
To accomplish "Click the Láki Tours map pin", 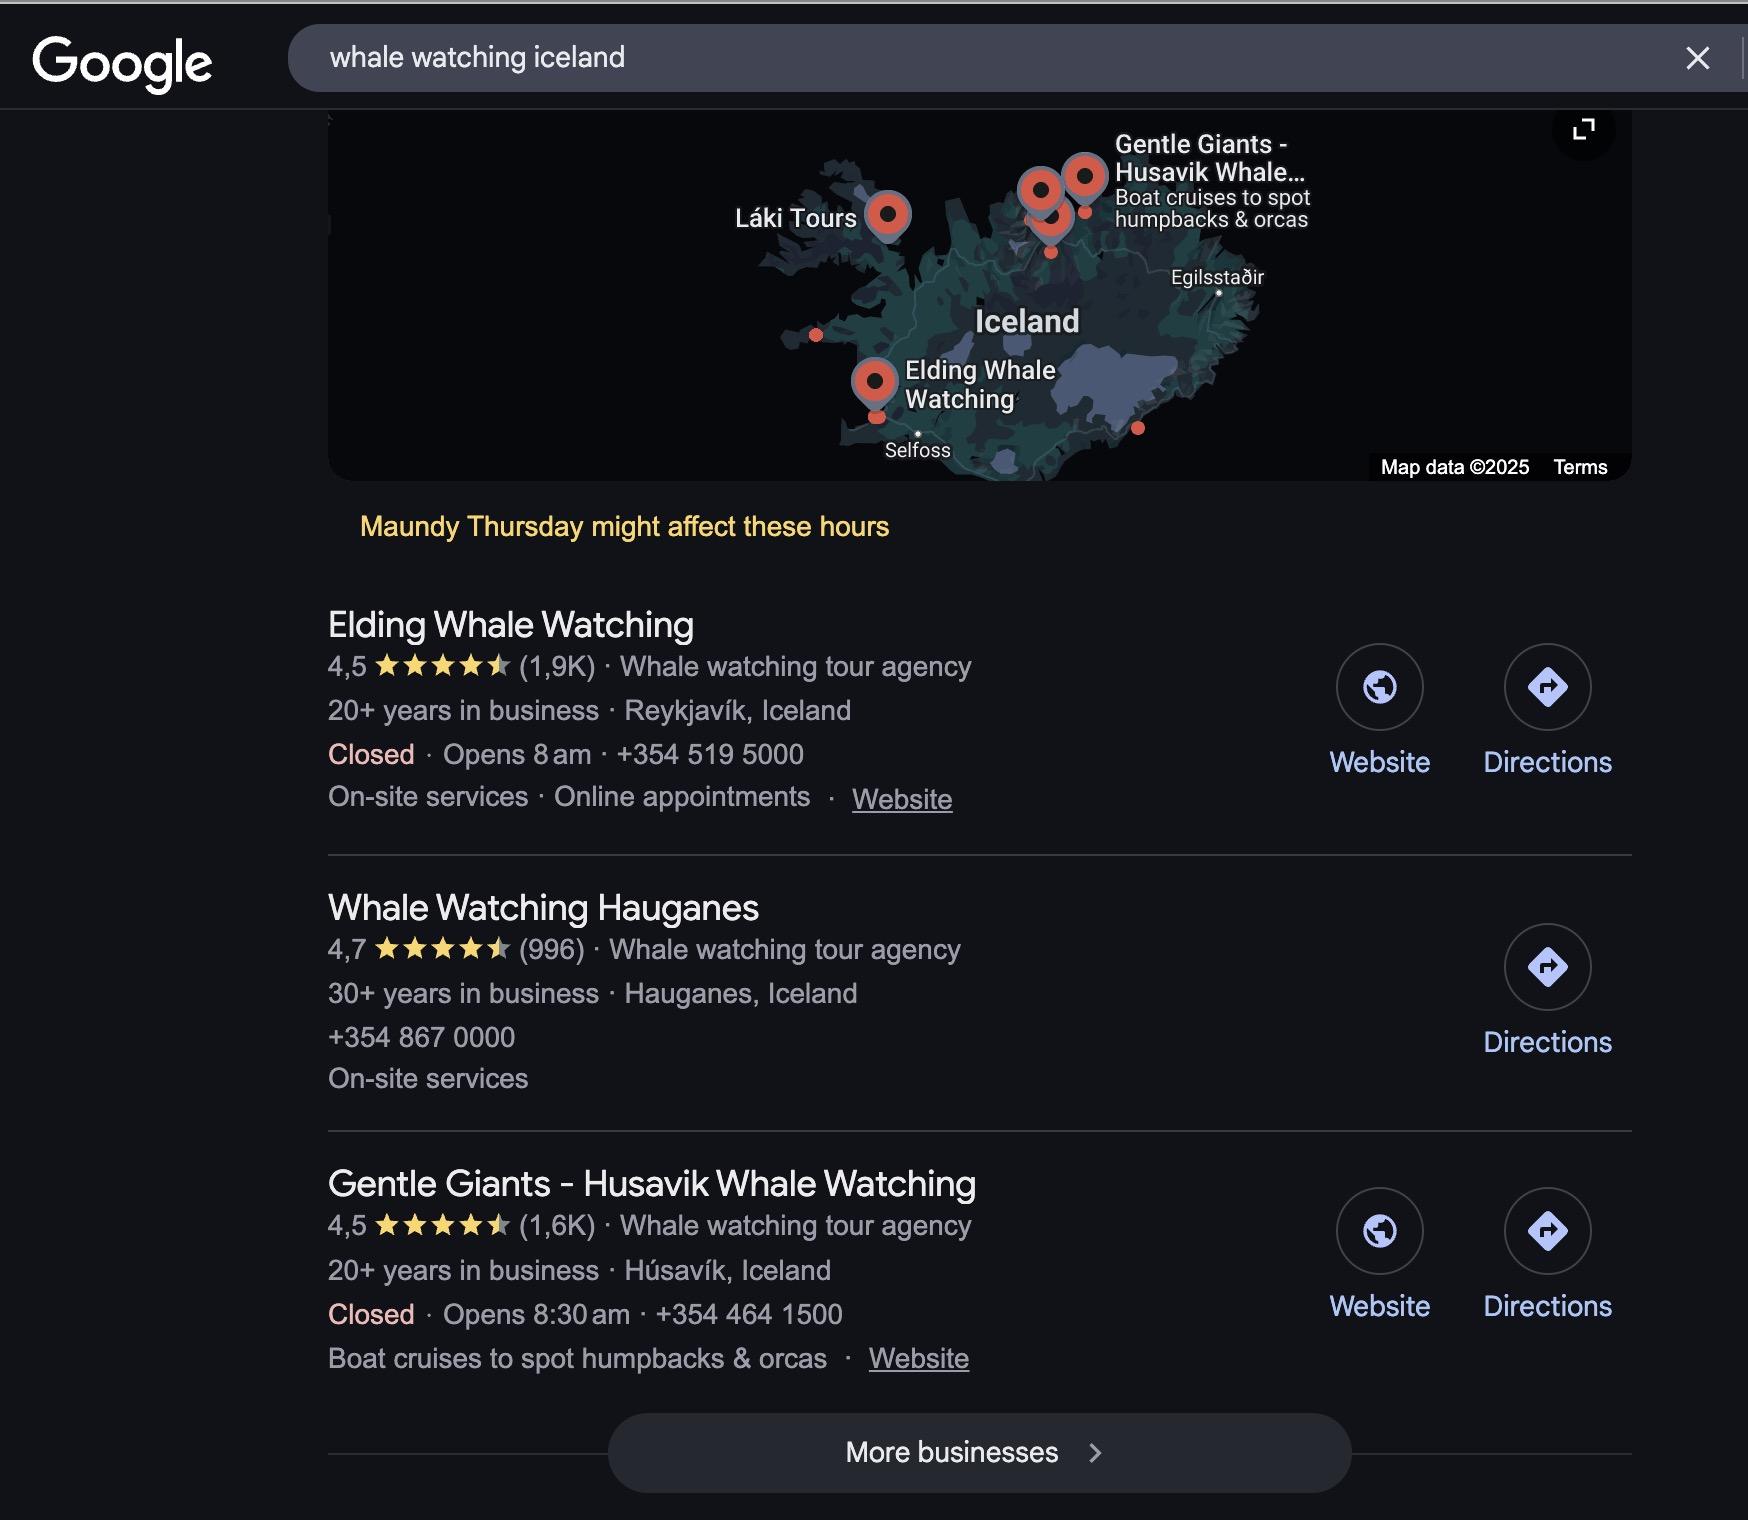I will pyautogui.click(x=887, y=215).
